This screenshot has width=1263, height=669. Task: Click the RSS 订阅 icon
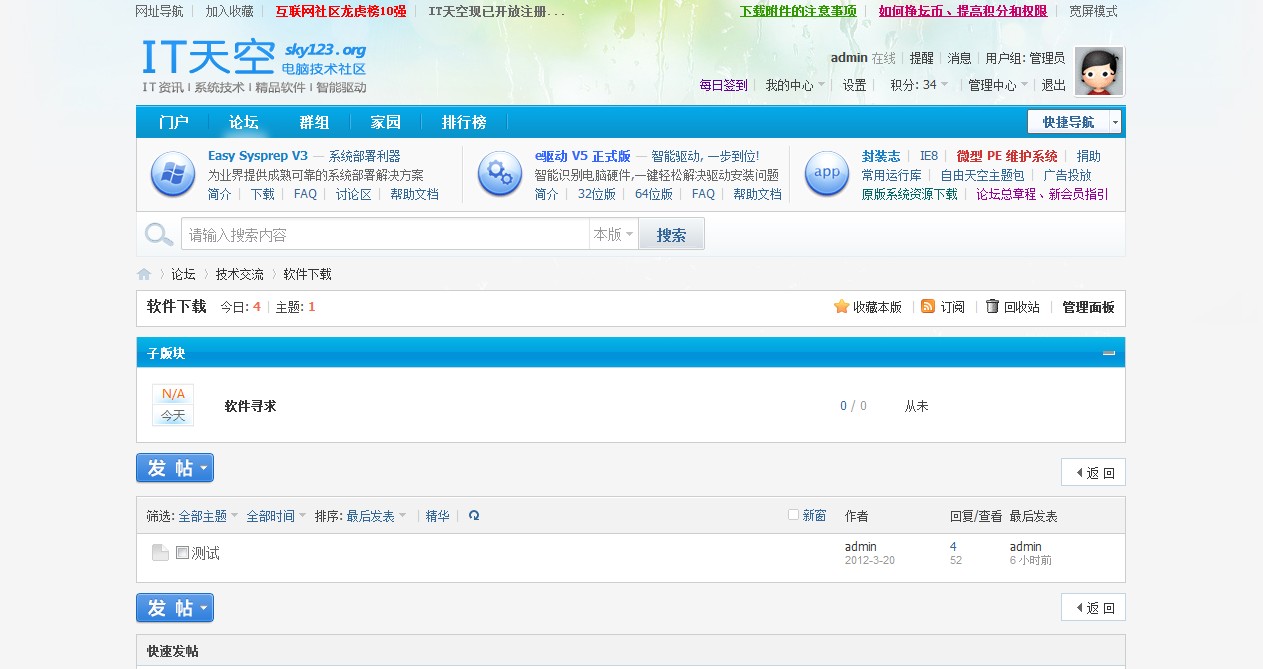927,306
